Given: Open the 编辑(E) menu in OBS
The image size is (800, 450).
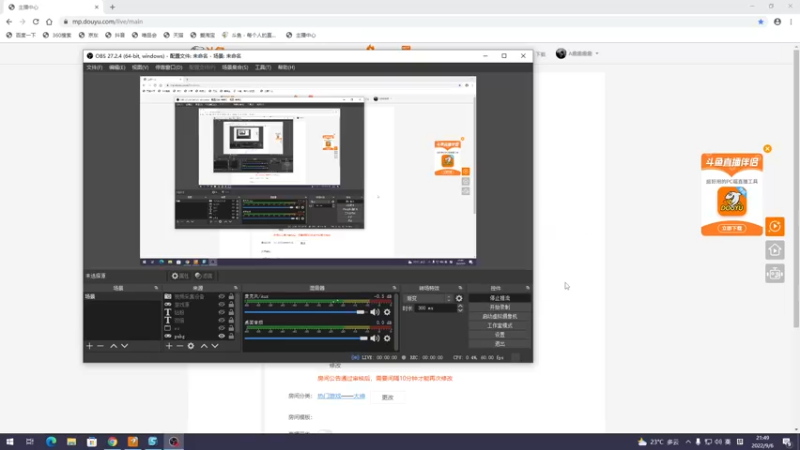Looking at the screenshot, I should (x=117, y=67).
